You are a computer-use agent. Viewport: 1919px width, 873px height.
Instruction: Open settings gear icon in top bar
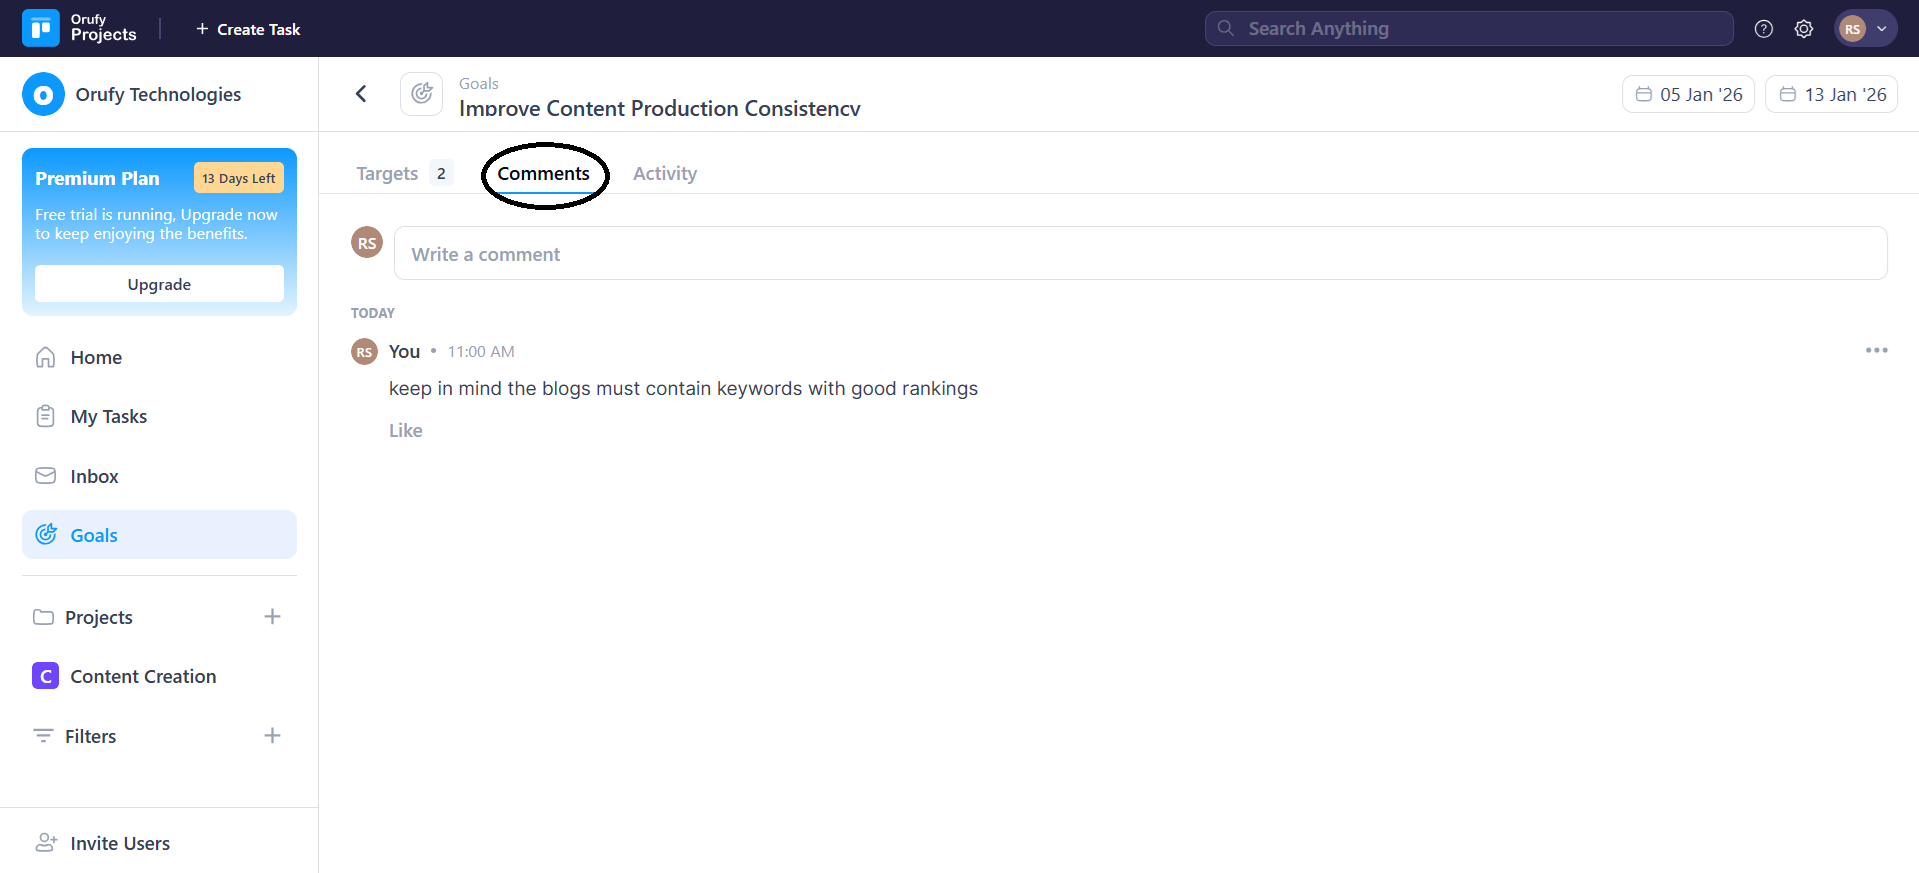[x=1803, y=29]
